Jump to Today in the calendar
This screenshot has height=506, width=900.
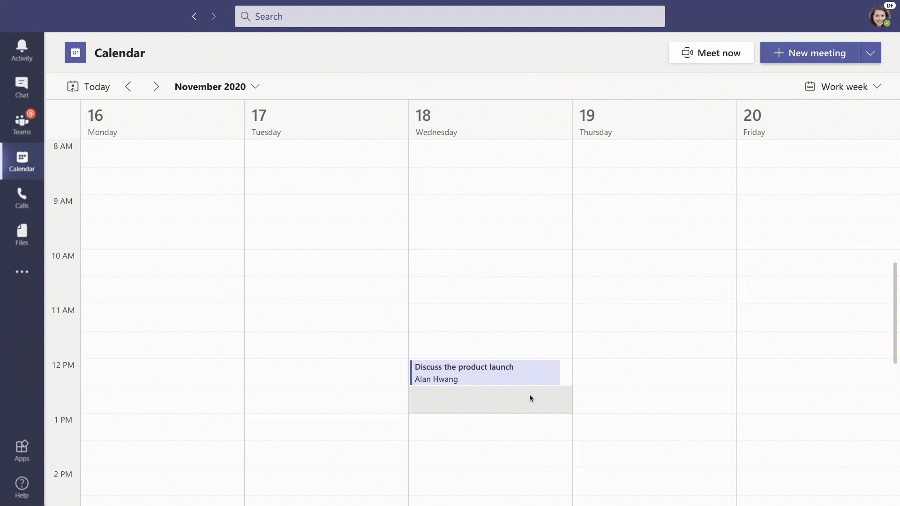click(x=89, y=87)
